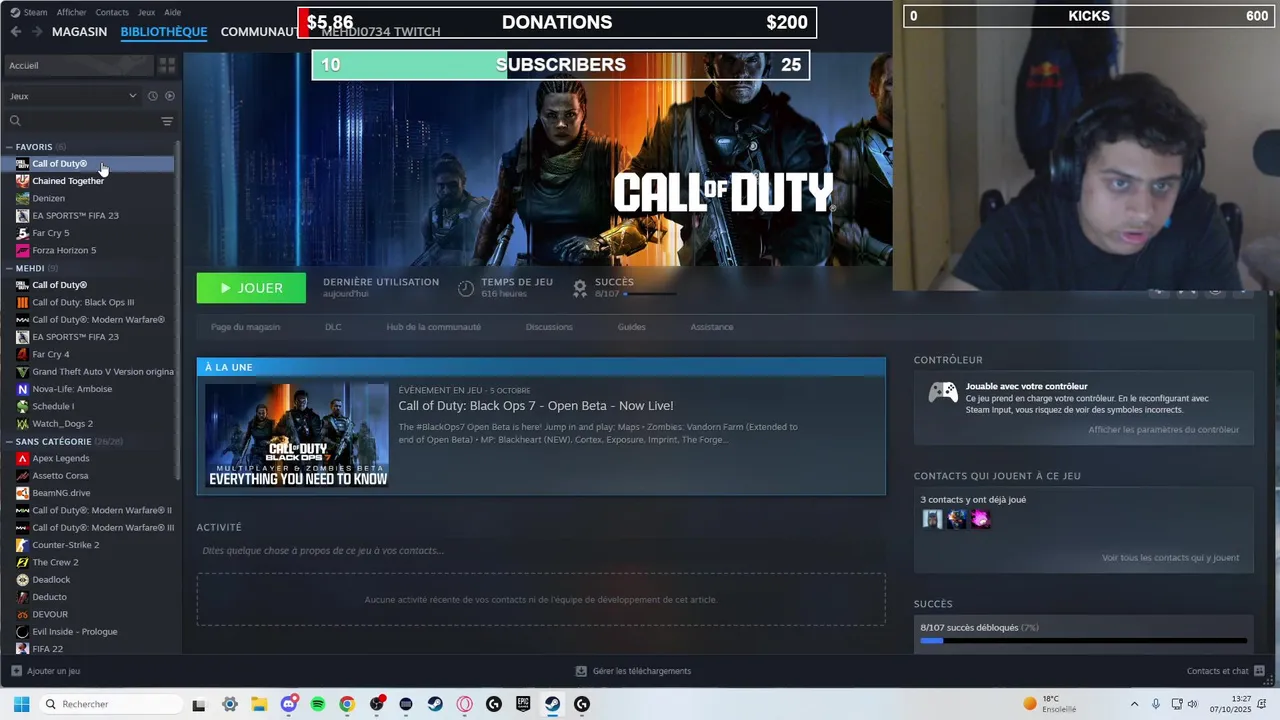Click the library sidebar scrollbar
The image size is (1280, 720).
tap(178, 310)
